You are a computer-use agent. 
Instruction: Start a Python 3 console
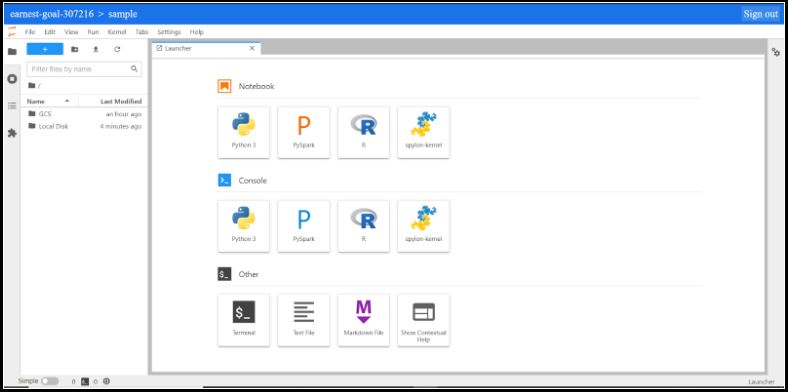(x=244, y=226)
